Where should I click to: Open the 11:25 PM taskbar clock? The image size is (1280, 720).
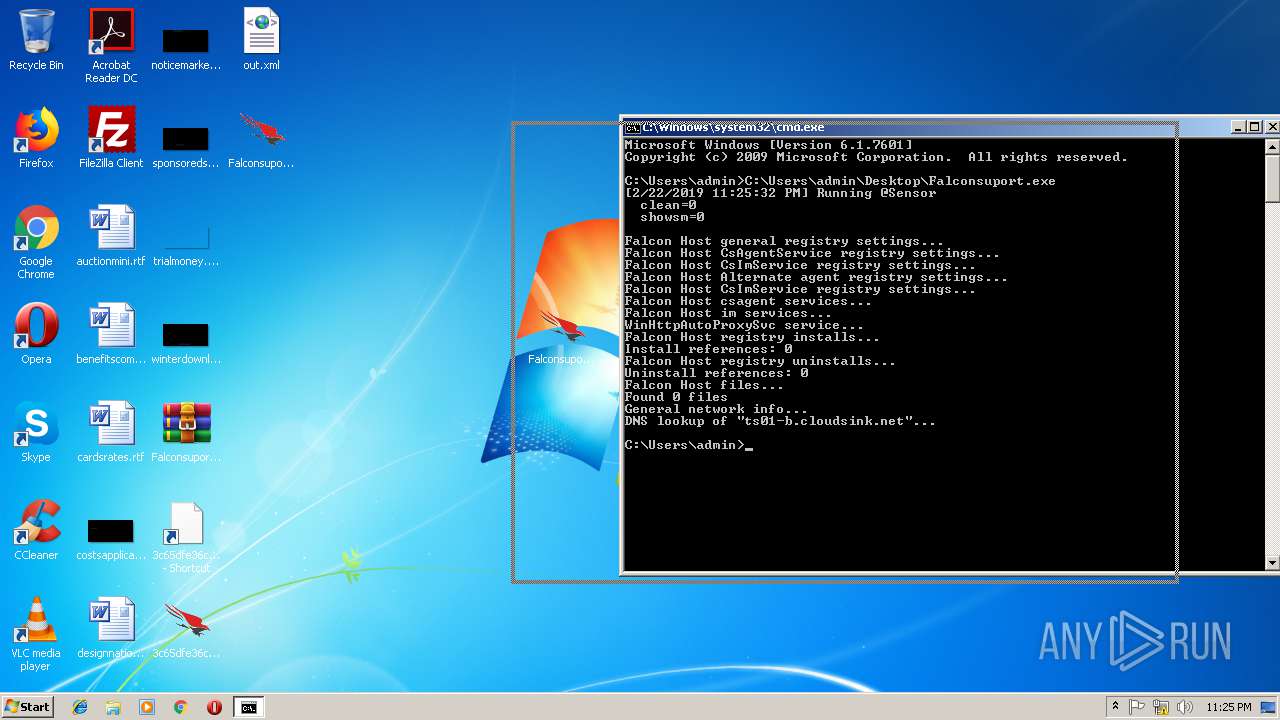coord(1229,707)
